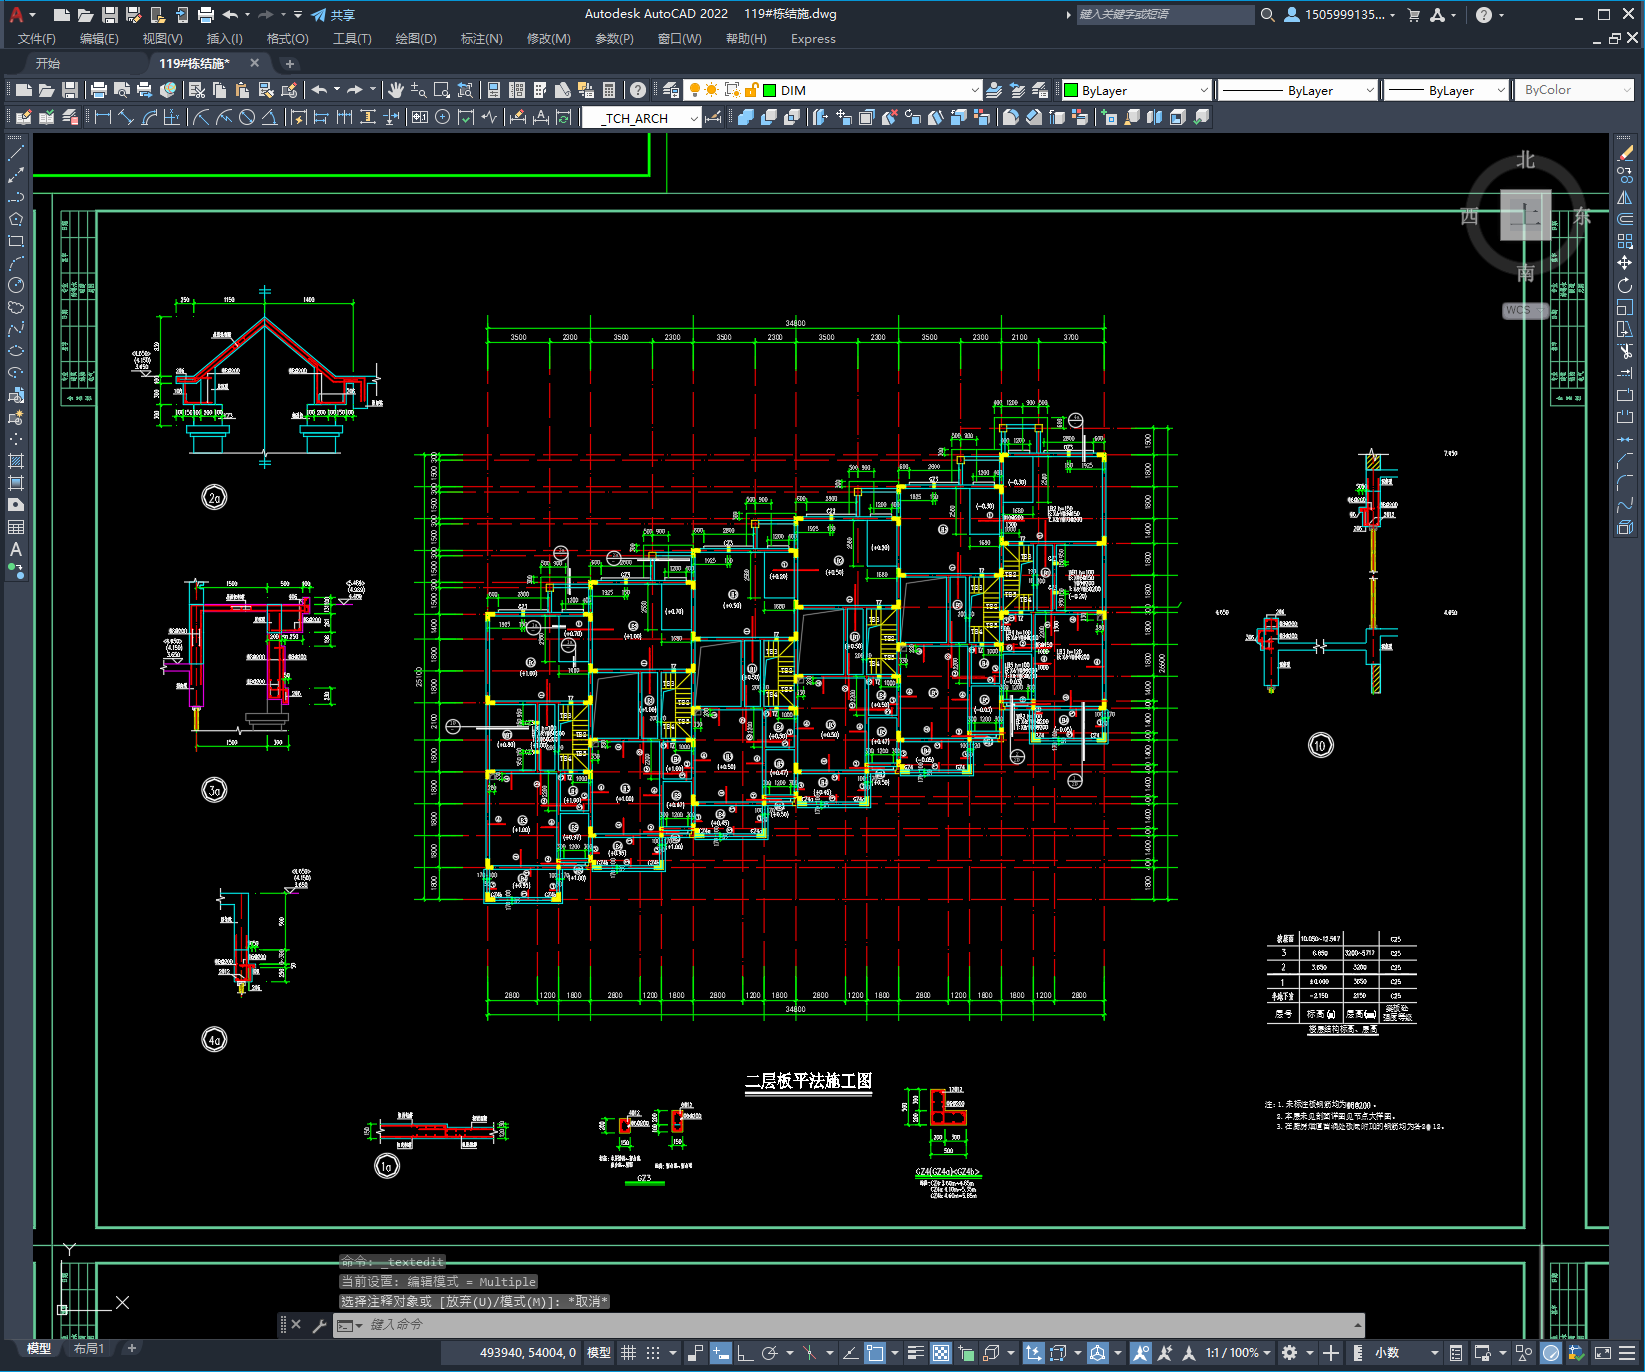Viewport: 1645px width, 1372px height.
Task: Open the annotation scale 1:1 dropdown
Action: click(x=1238, y=1353)
